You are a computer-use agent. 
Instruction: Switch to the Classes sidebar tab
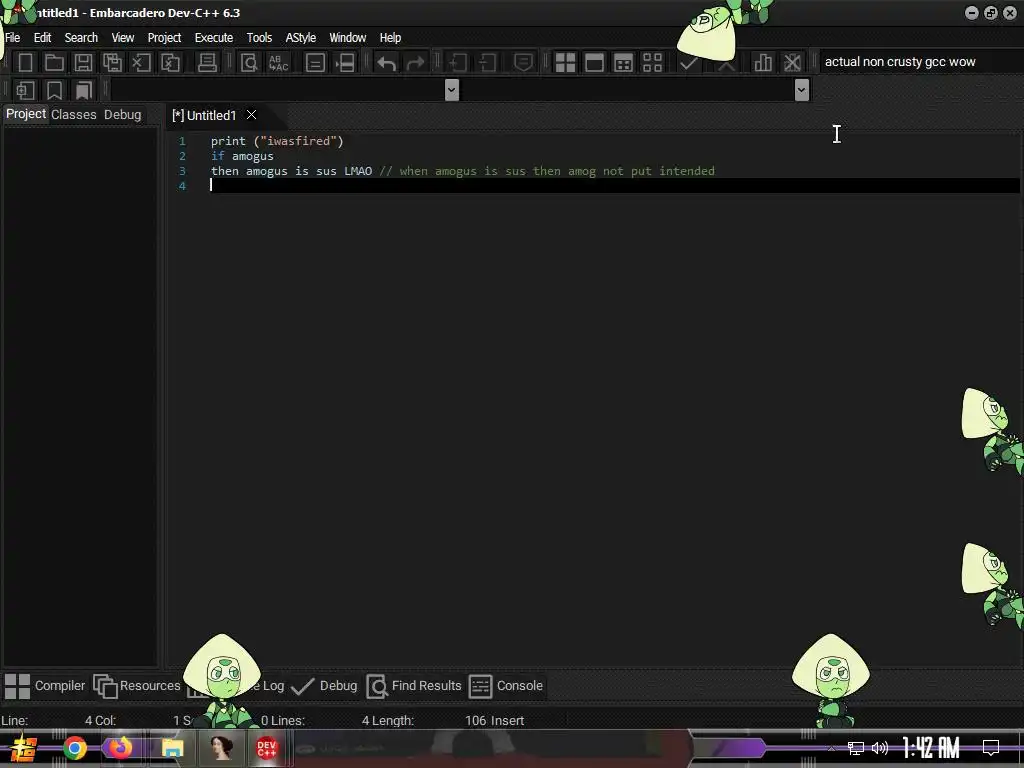coord(74,115)
